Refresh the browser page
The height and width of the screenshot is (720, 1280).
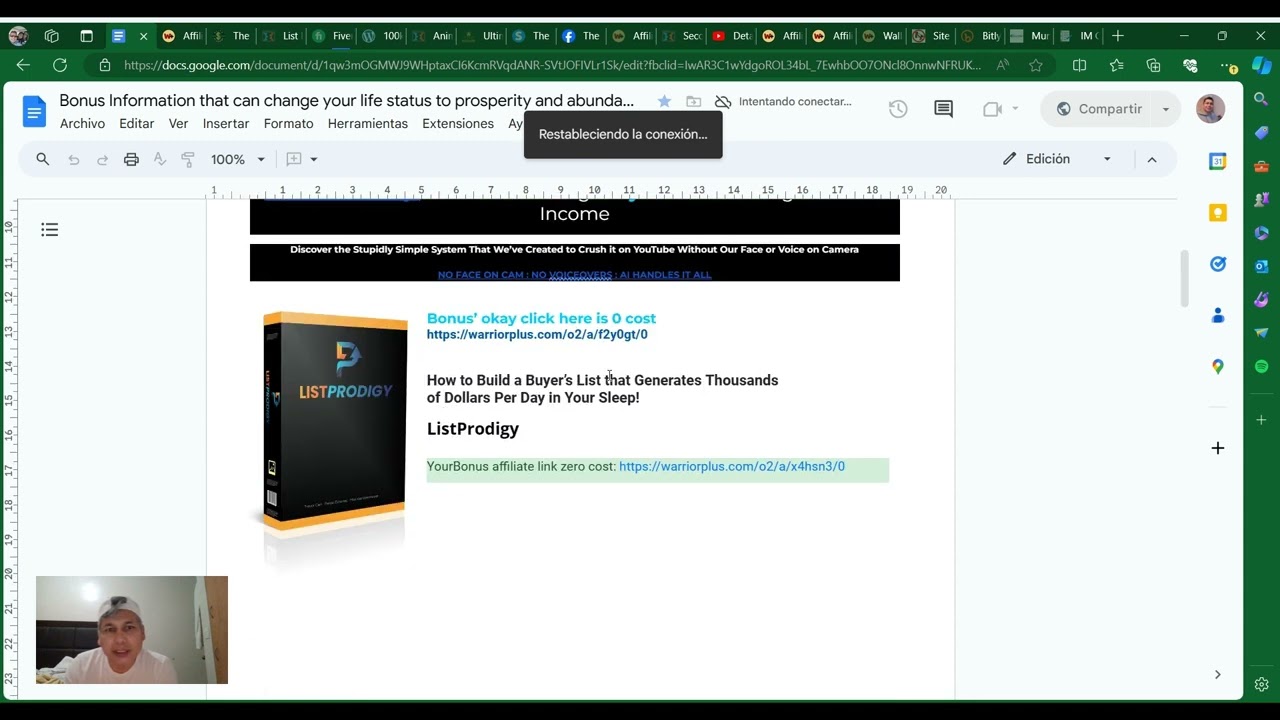tap(60, 65)
